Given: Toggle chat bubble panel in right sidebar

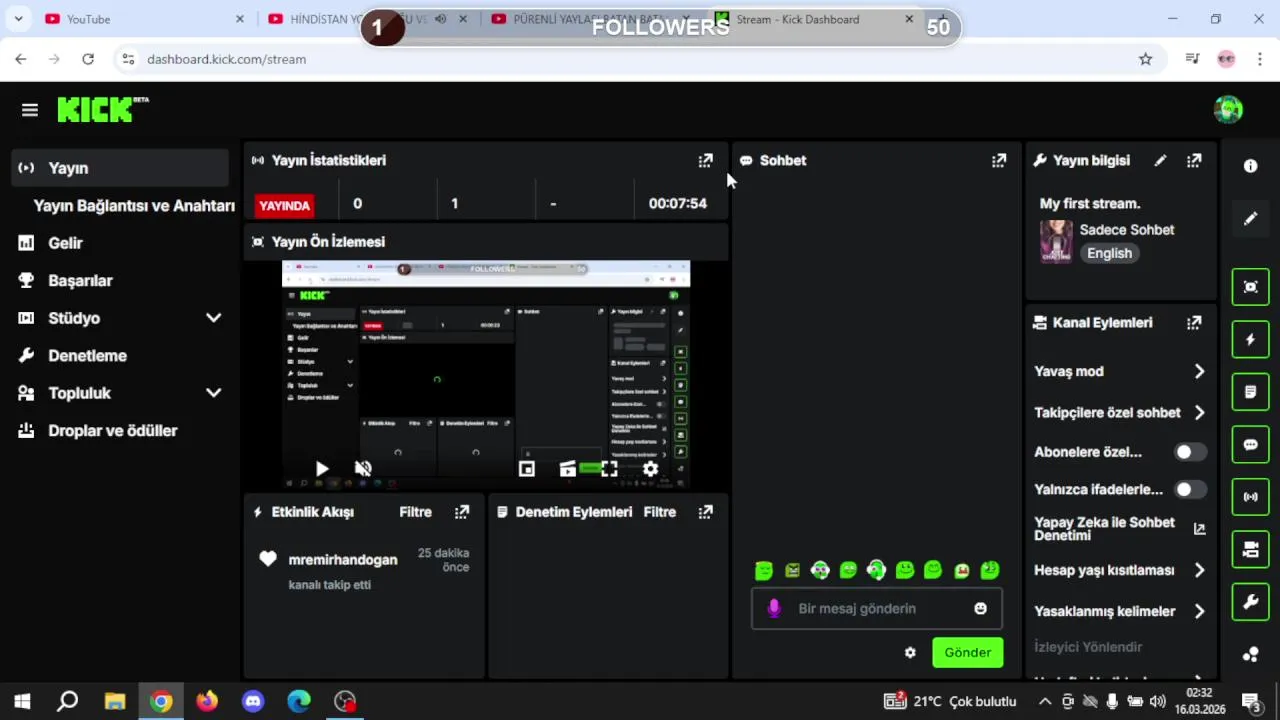Looking at the screenshot, I should (x=1250, y=444).
